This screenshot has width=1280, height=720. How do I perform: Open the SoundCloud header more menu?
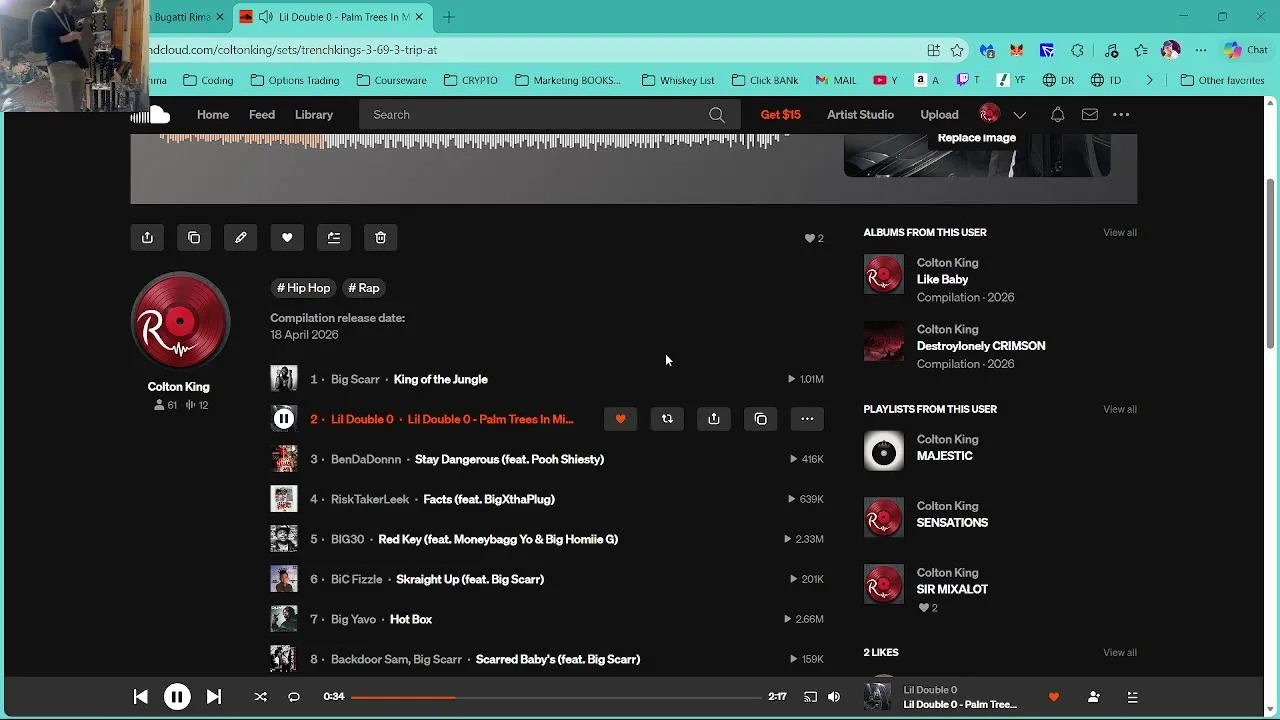click(1121, 115)
